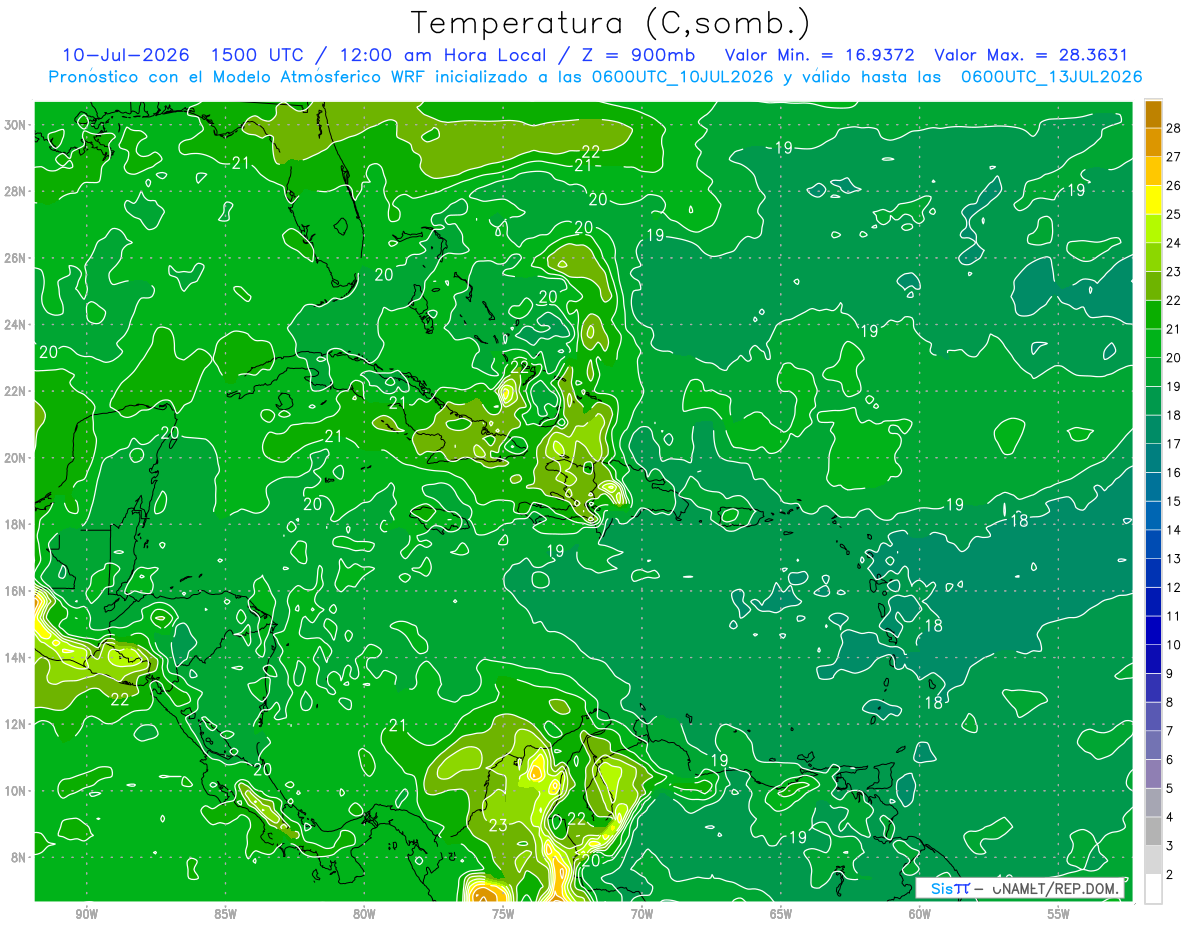Click the 75W longitude axis label
1200x927 pixels.
tap(503, 914)
